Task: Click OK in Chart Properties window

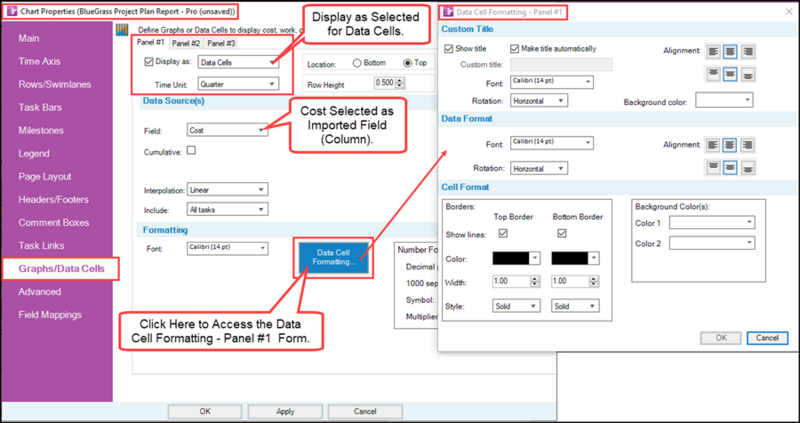Action: [205, 411]
